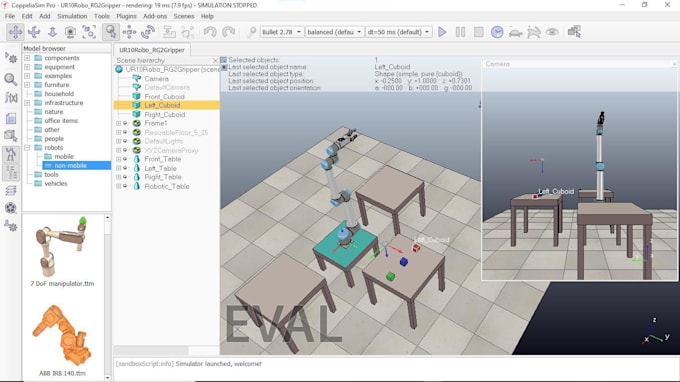Toggle the Frame1 script eye indicator
The height and width of the screenshot is (382, 680).
pos(125,124)
